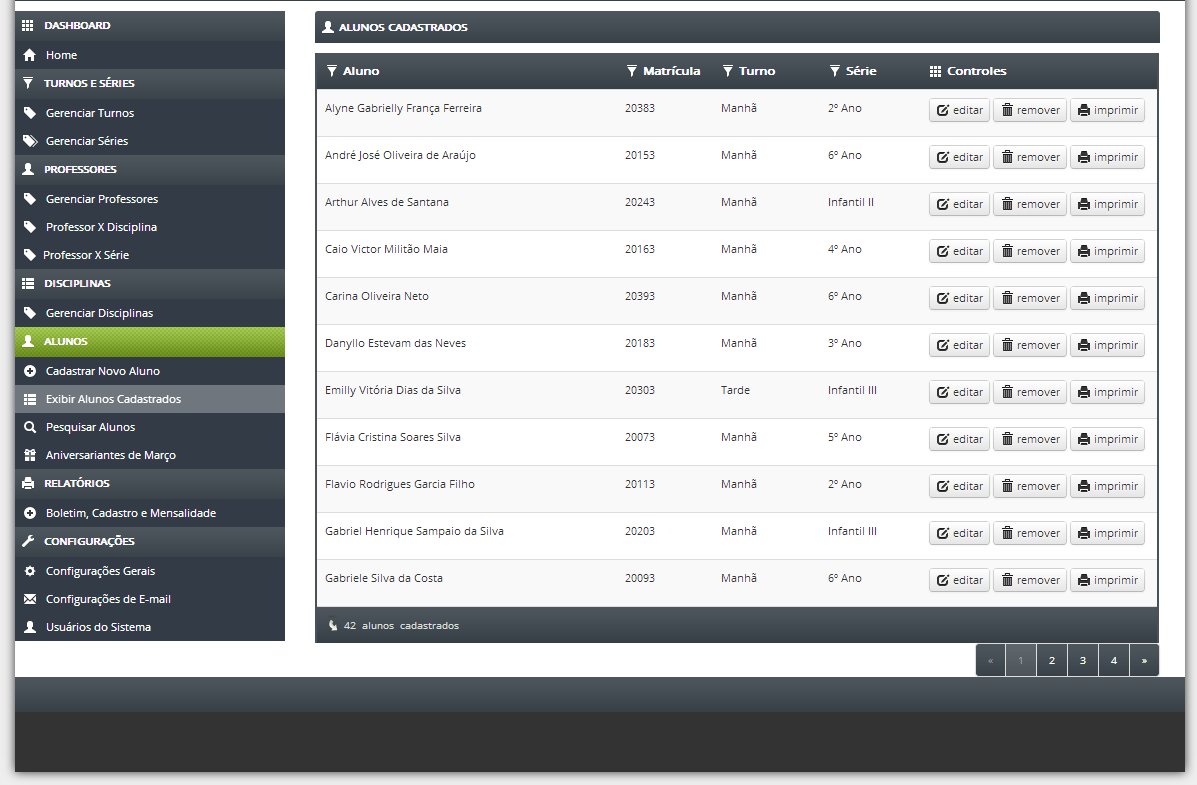Screen dimensions: 1197x785
Task: Edit Alyne Gabrielly França Ferreira's record
Action: [959, 110]
